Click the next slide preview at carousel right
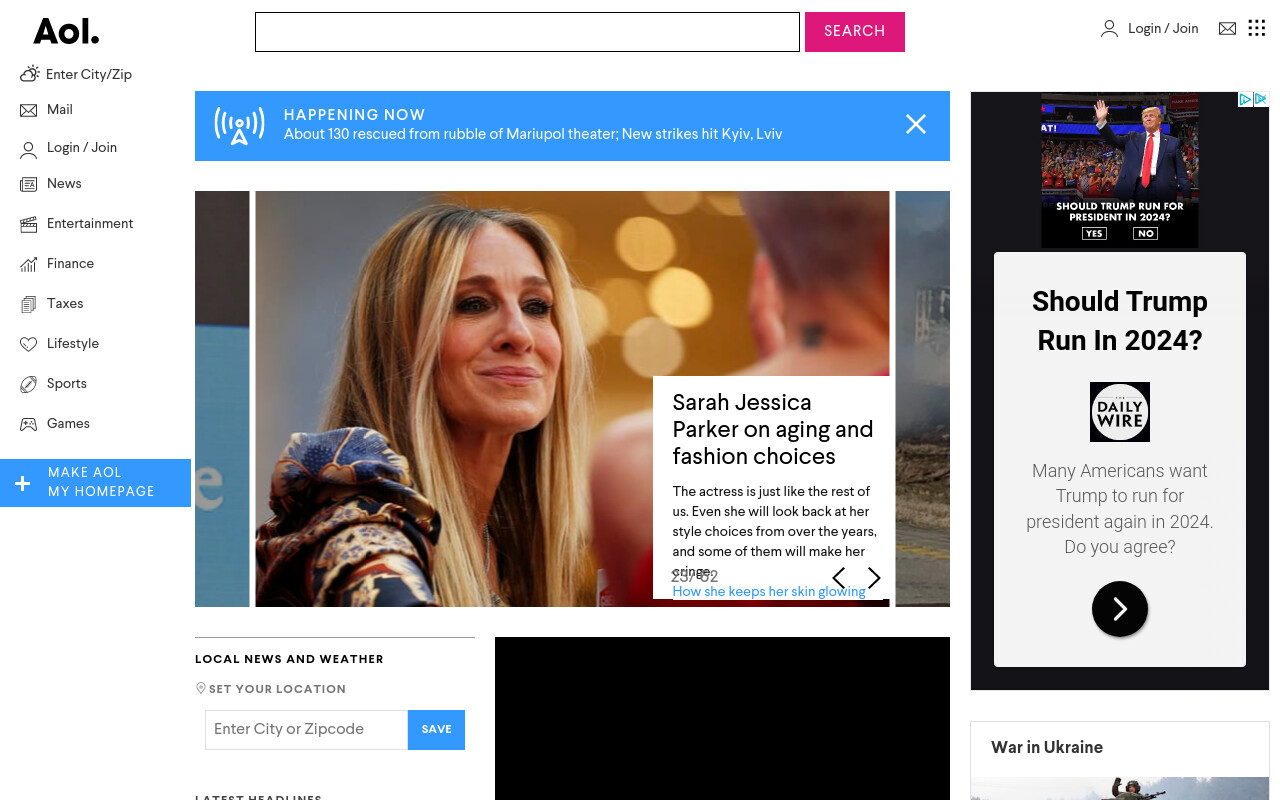This screenshot has width=1280, height=800. tap(922, 399)
